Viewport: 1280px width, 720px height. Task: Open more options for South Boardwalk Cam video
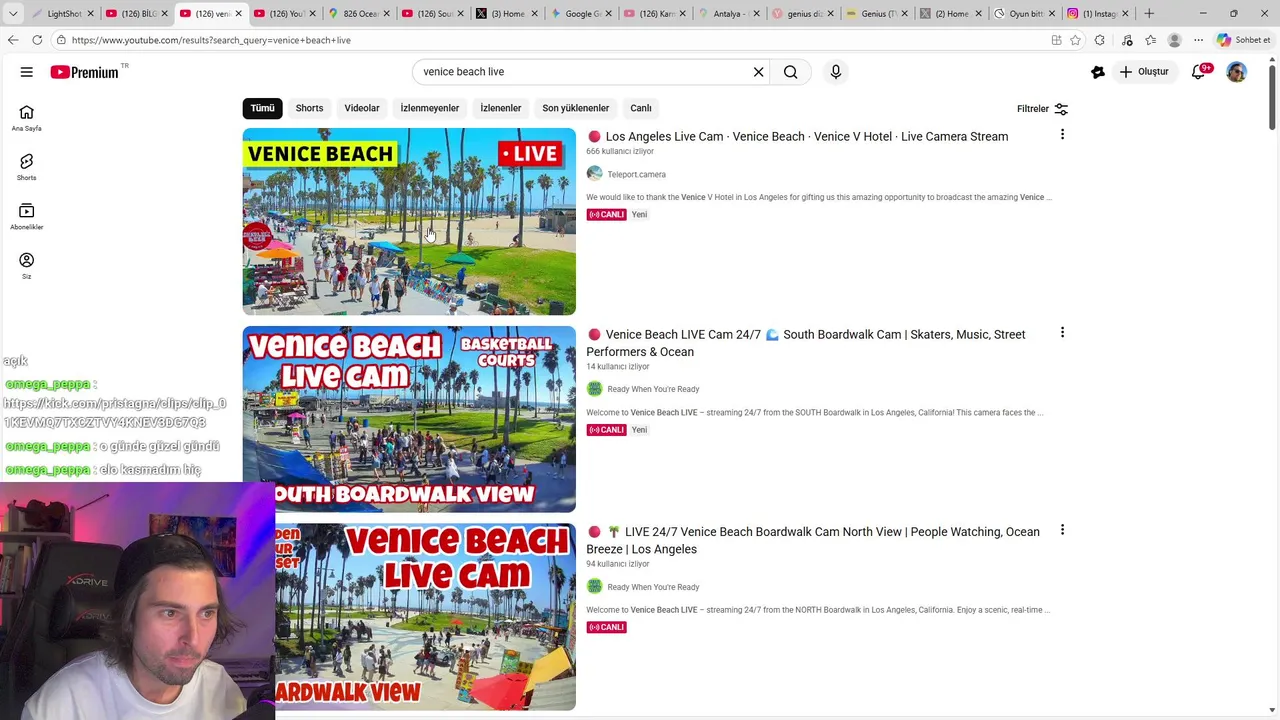coord(1062,333)
